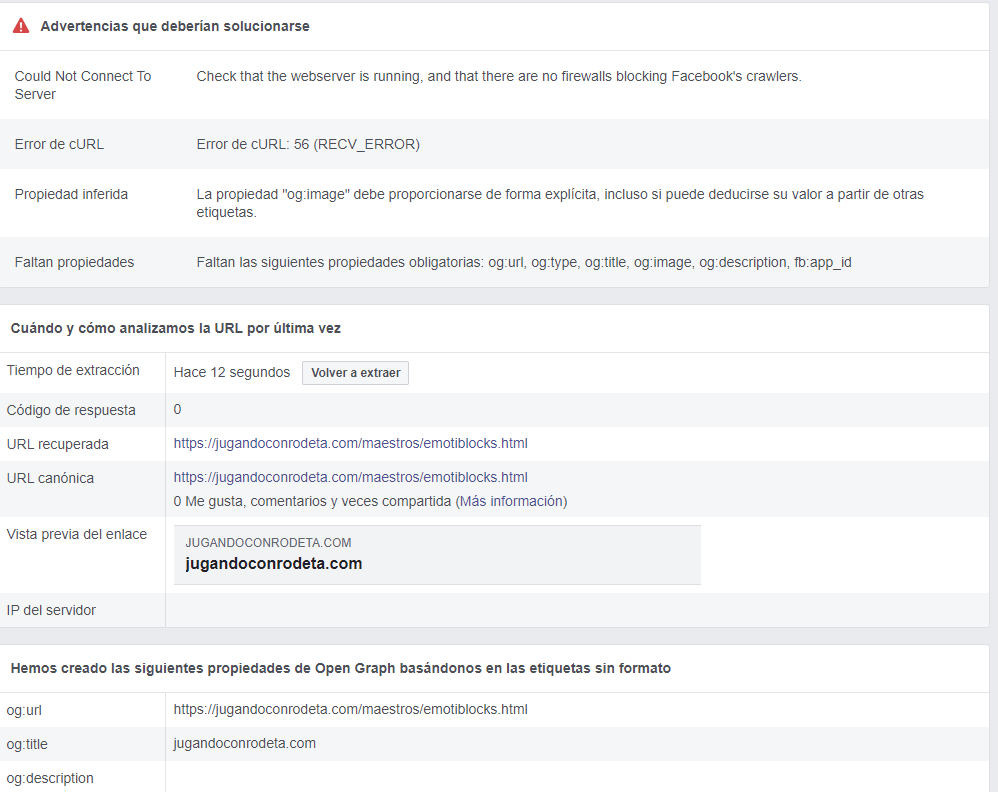Click the 'URL canónica' row label
The image size is (998, 792).
coord(50,478)
